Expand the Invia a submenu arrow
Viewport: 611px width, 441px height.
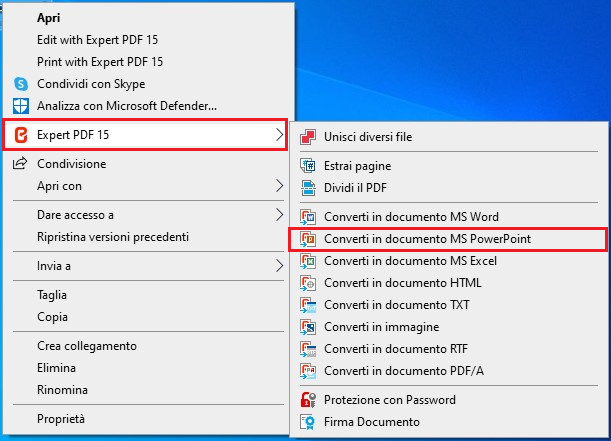[x=279, y=266]
